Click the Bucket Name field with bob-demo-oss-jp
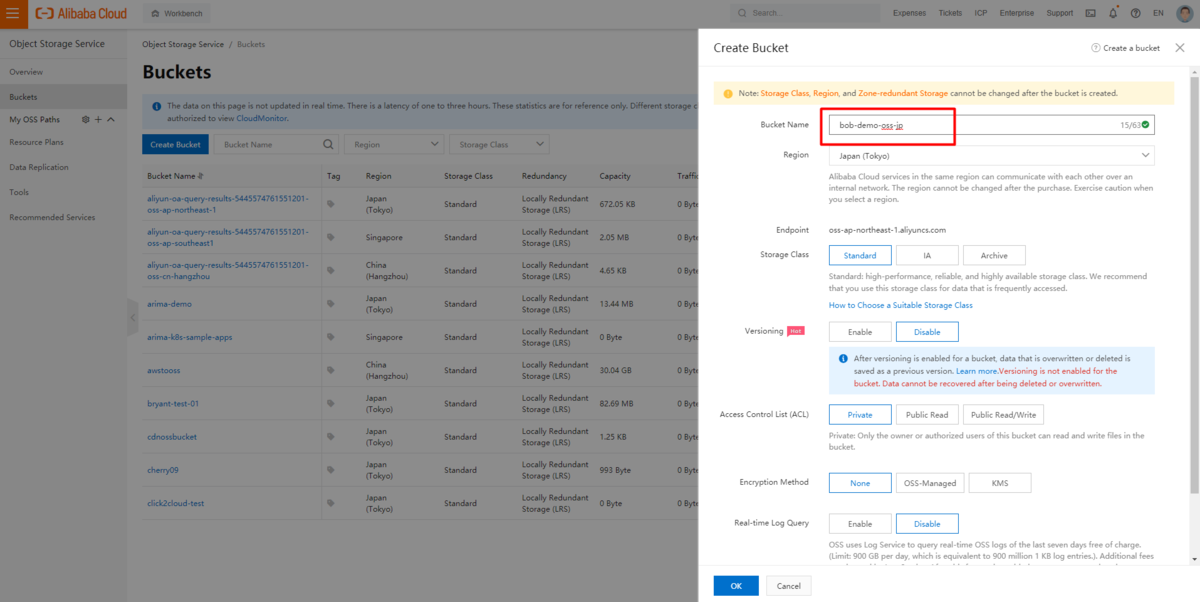 tap(992, 125)
